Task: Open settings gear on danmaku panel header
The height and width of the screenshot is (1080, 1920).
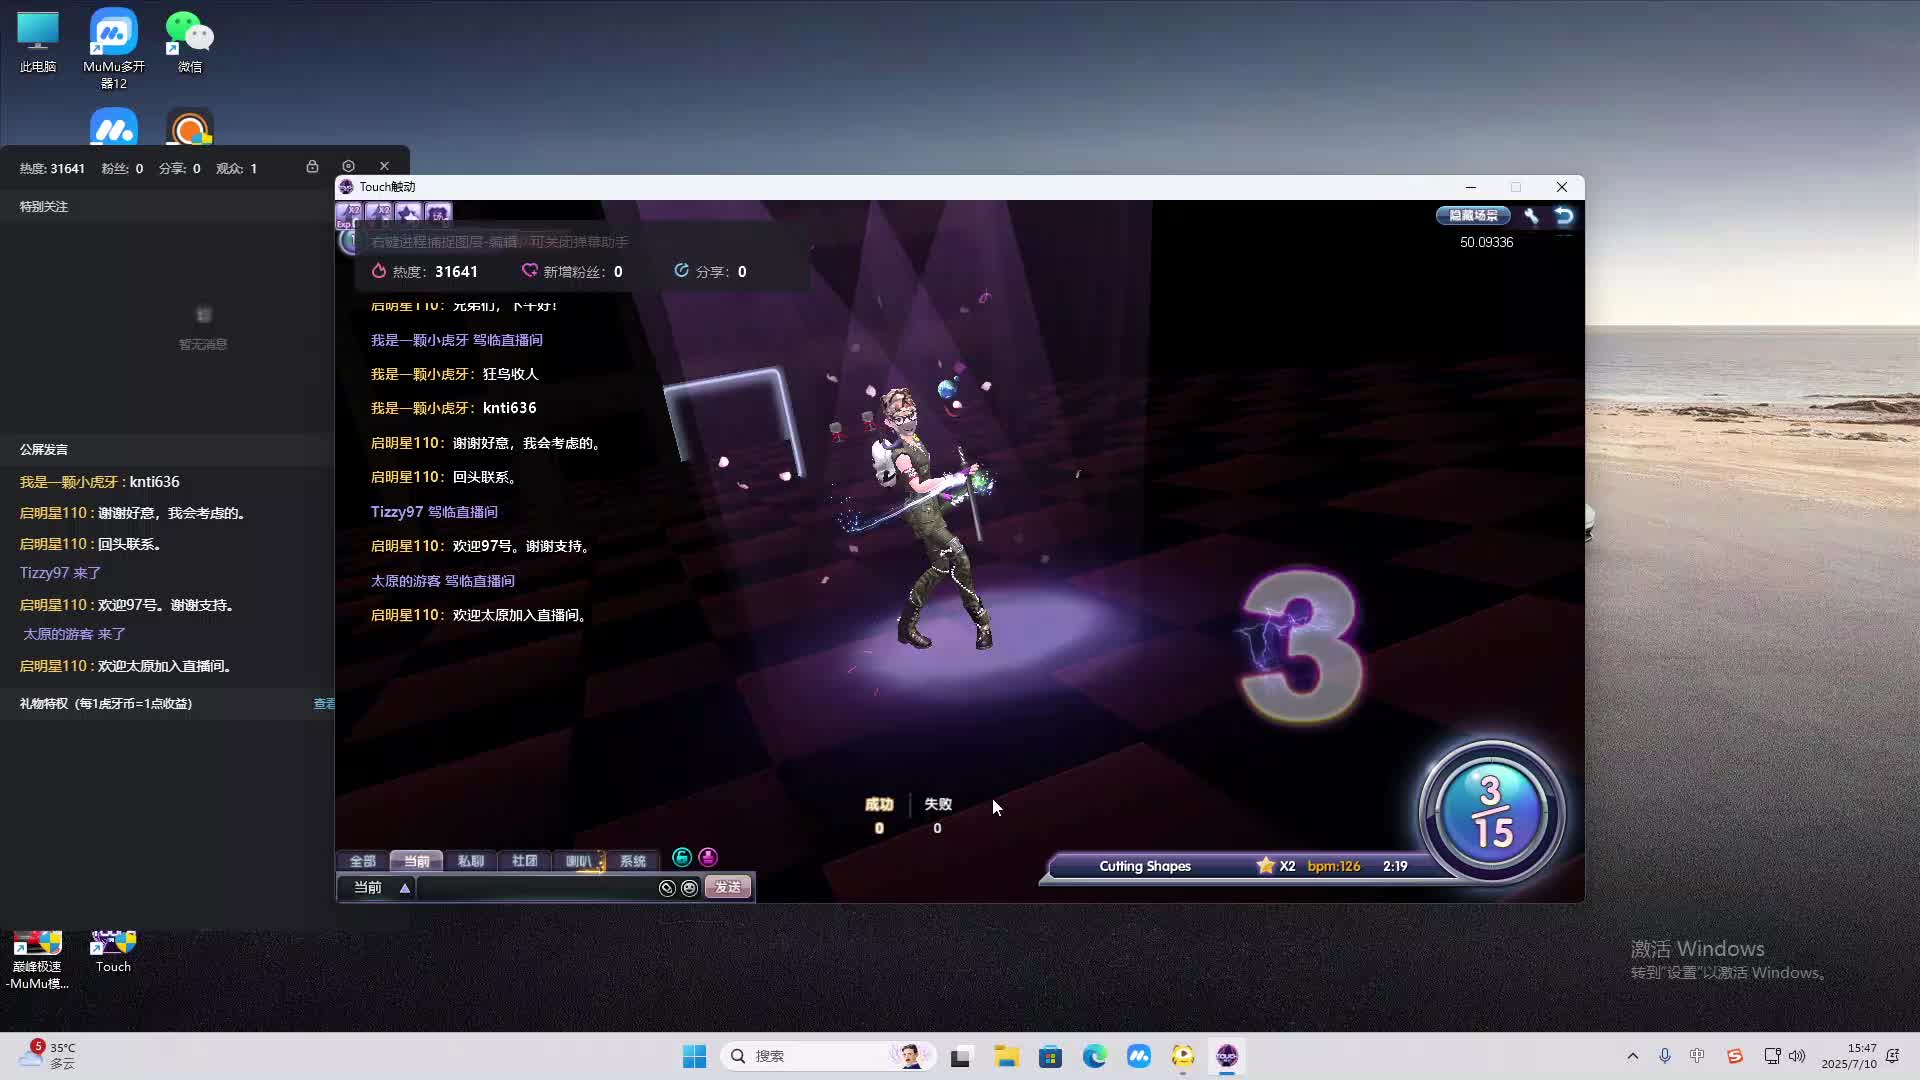Action: 348,166
